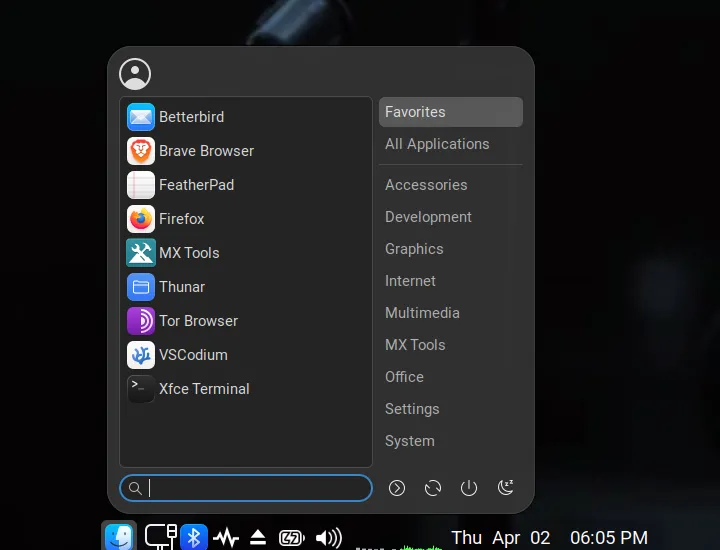Open the Internet category
Image resolution: width=720 pixels, height=550 pixels.
[x=451, y=281]
